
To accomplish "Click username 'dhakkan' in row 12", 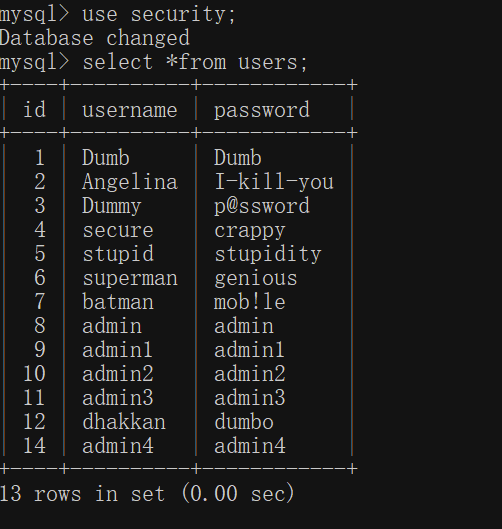I will [124, 422].
